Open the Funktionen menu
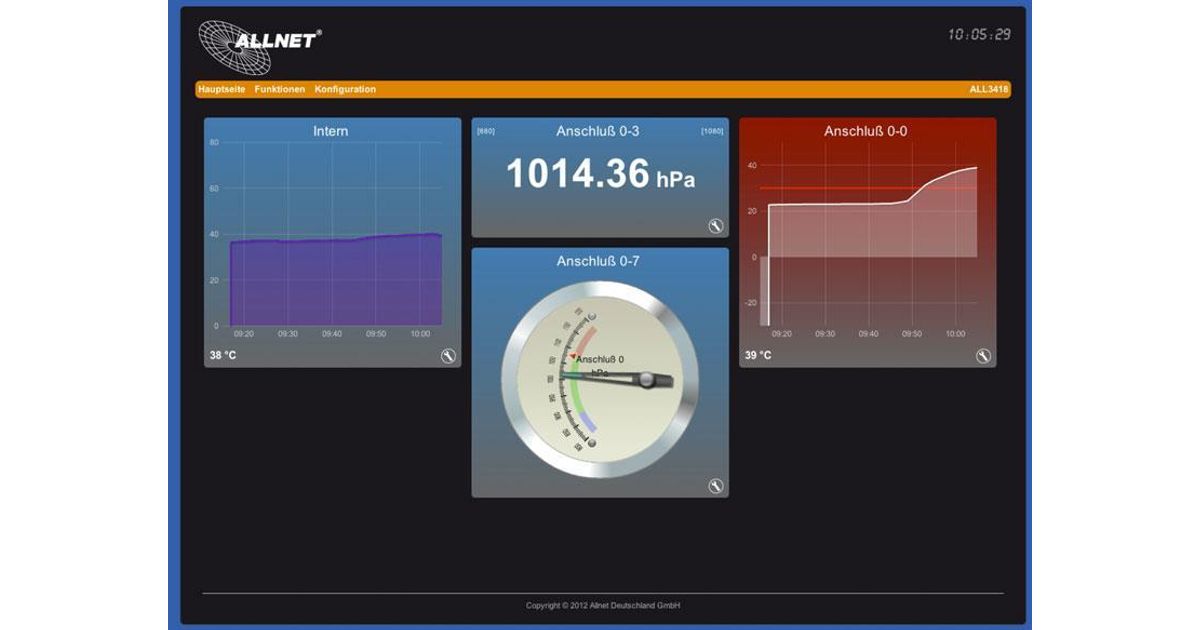The width and height of the screenshot is (1200, 630). tap(280, 89)
